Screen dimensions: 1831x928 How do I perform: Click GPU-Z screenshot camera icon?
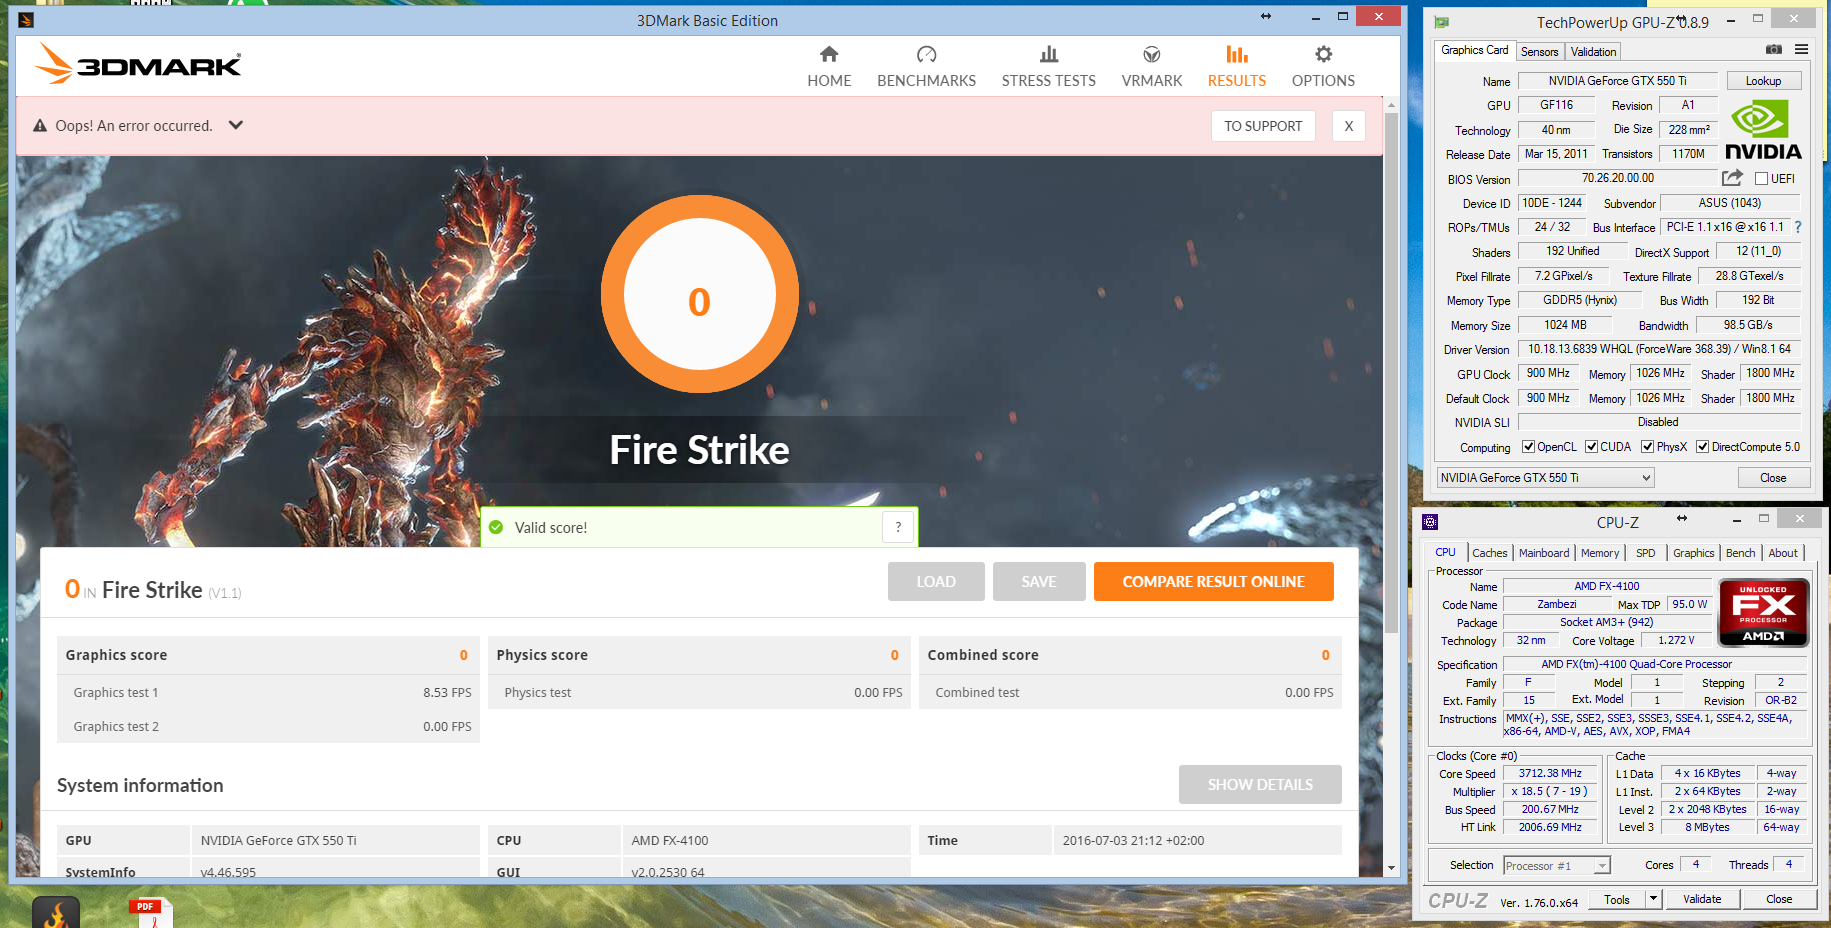click(1774, 49)
